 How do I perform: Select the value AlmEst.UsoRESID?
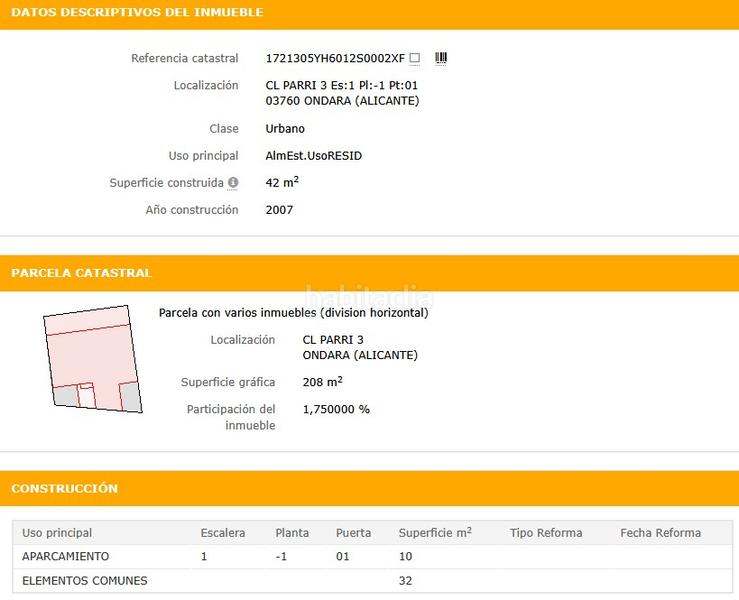(313, 156)
